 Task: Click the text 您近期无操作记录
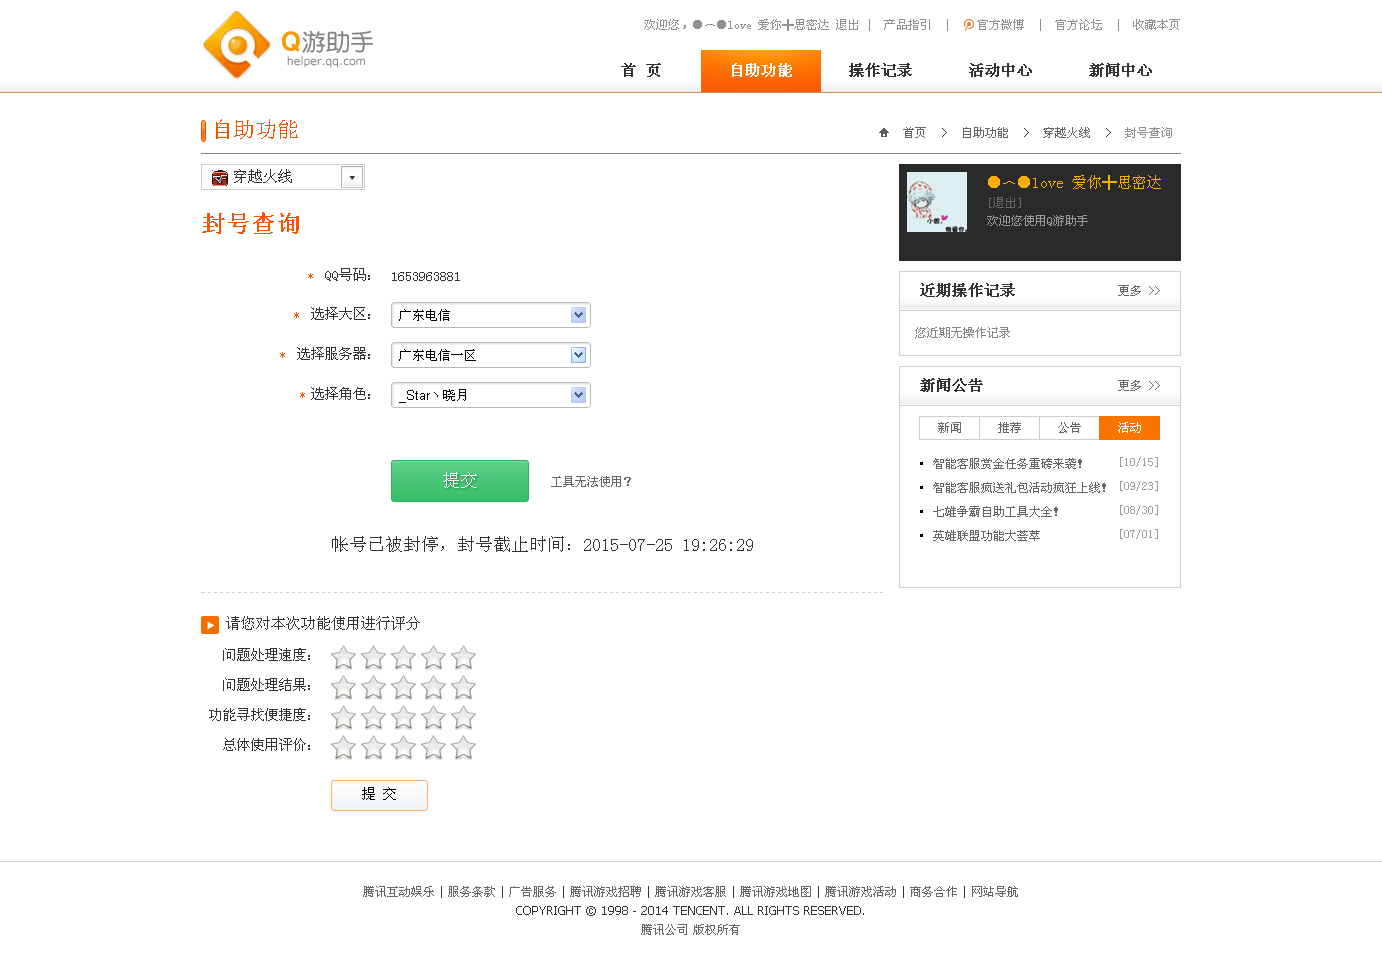point(962,333)
